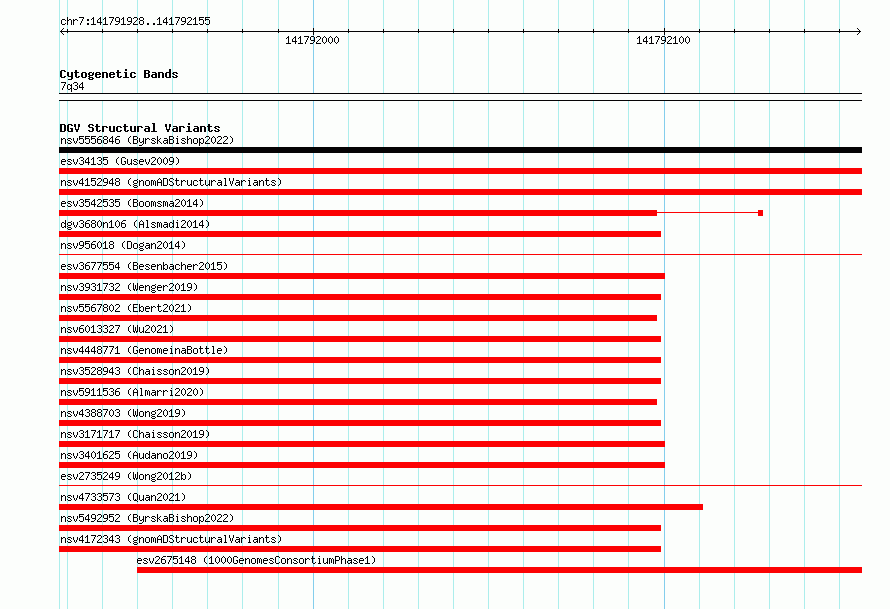Click the Cytogenetic Bands track title
This screenshot has width=890, height=609.
pos(119,74)
